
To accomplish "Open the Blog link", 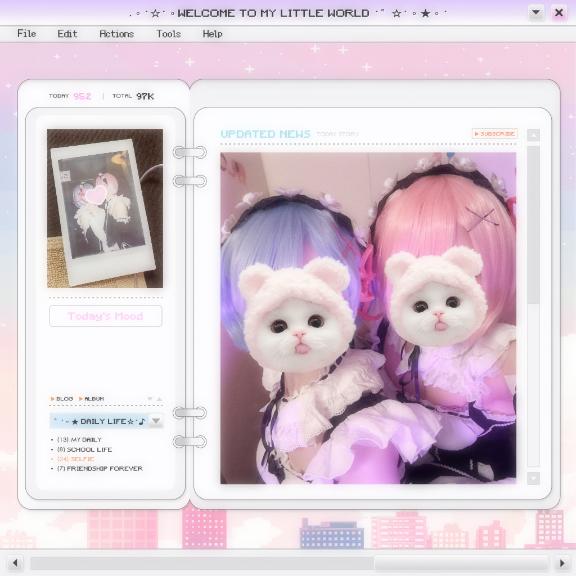I will [x=62, y=399].
